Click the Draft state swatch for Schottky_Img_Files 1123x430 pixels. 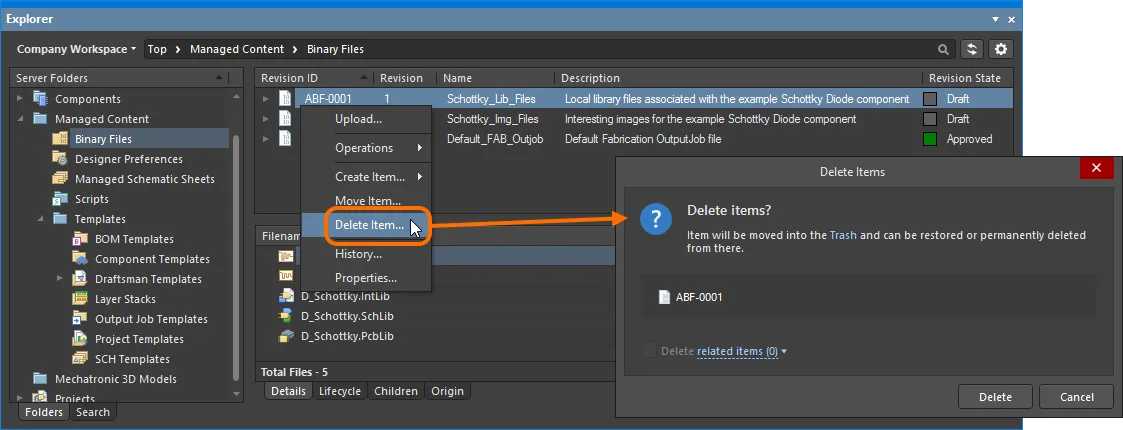930,119
